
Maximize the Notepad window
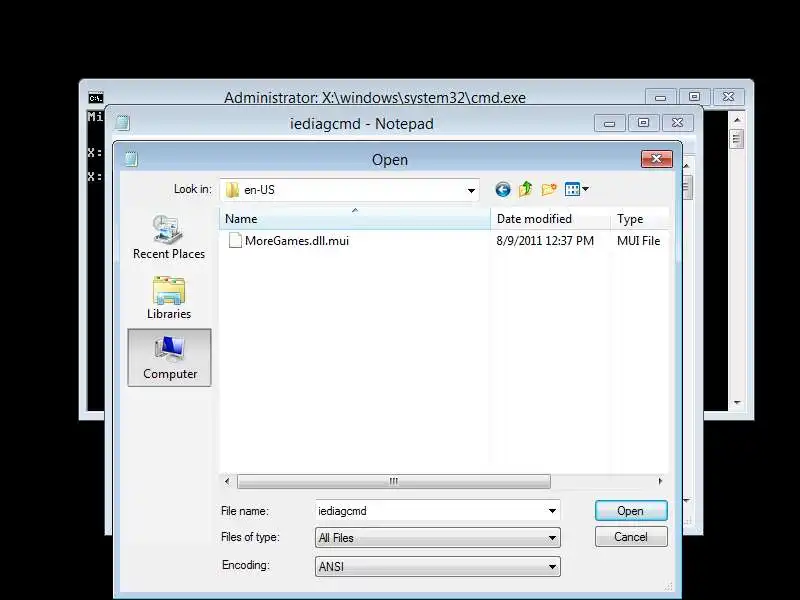click(643, 123)
